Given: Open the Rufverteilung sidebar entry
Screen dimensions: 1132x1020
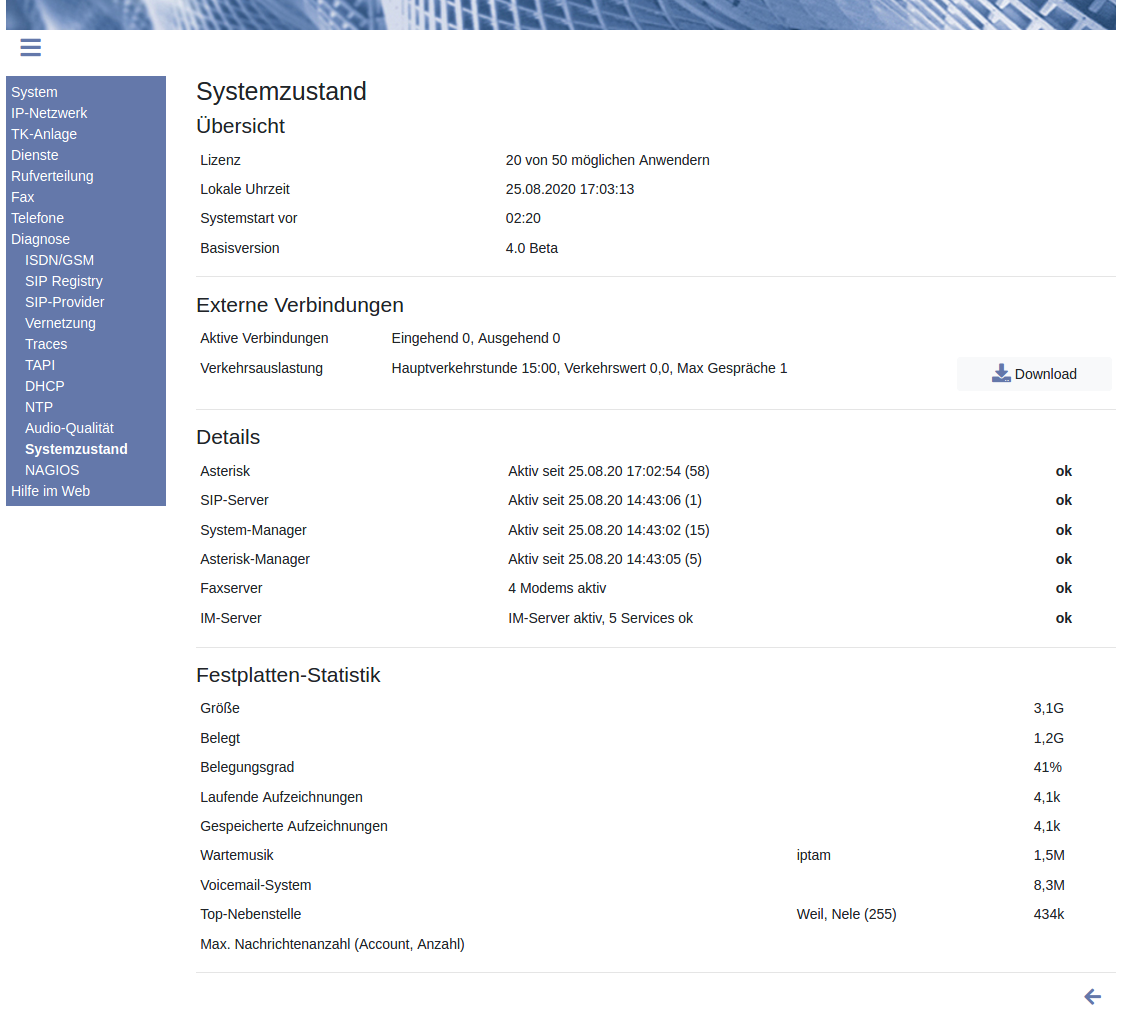Looking at the screenshot, I should 52,176.
